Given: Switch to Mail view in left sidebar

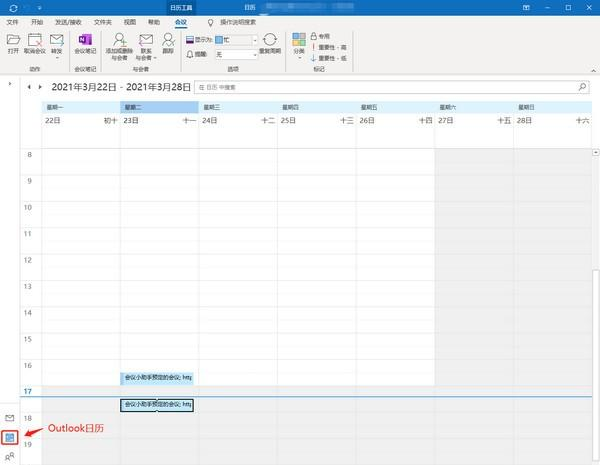Looking at the screenshot, I should 10,417.
